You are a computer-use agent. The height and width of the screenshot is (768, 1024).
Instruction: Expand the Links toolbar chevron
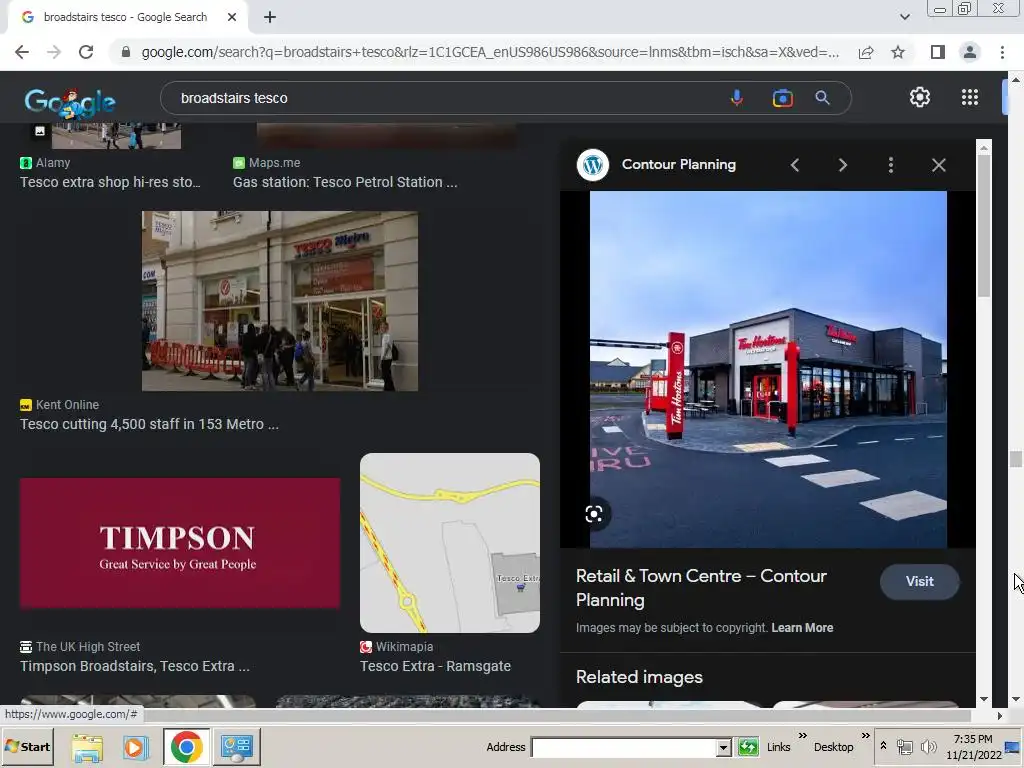point(803,736)
